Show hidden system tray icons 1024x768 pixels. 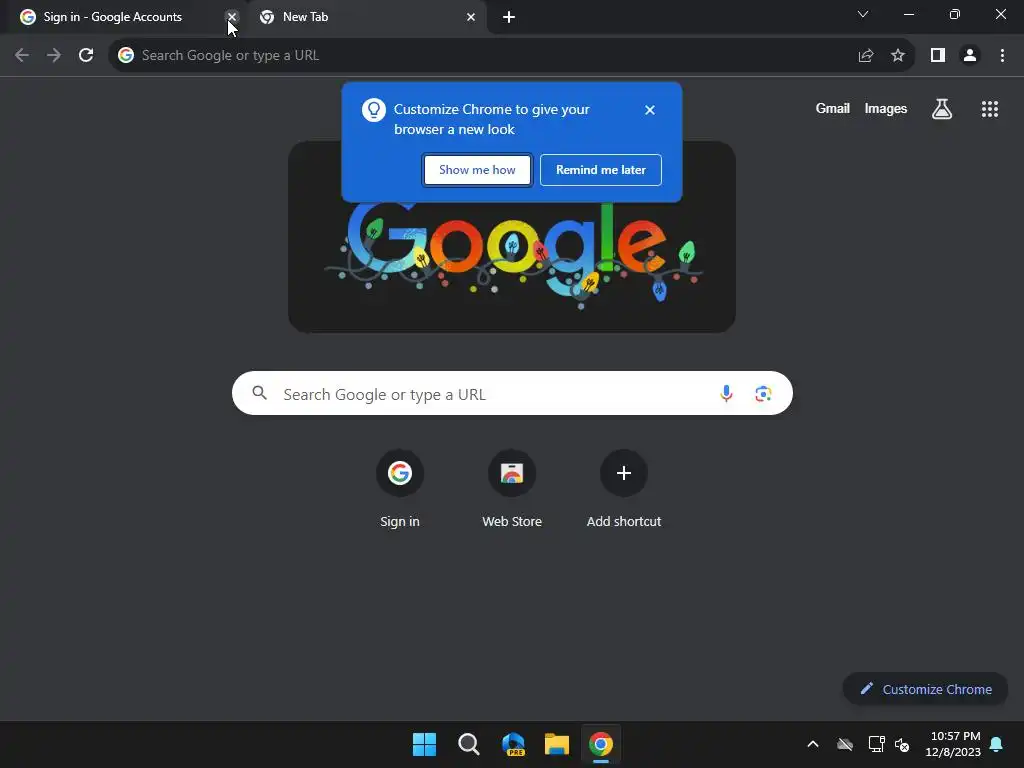tap(813, 744)
